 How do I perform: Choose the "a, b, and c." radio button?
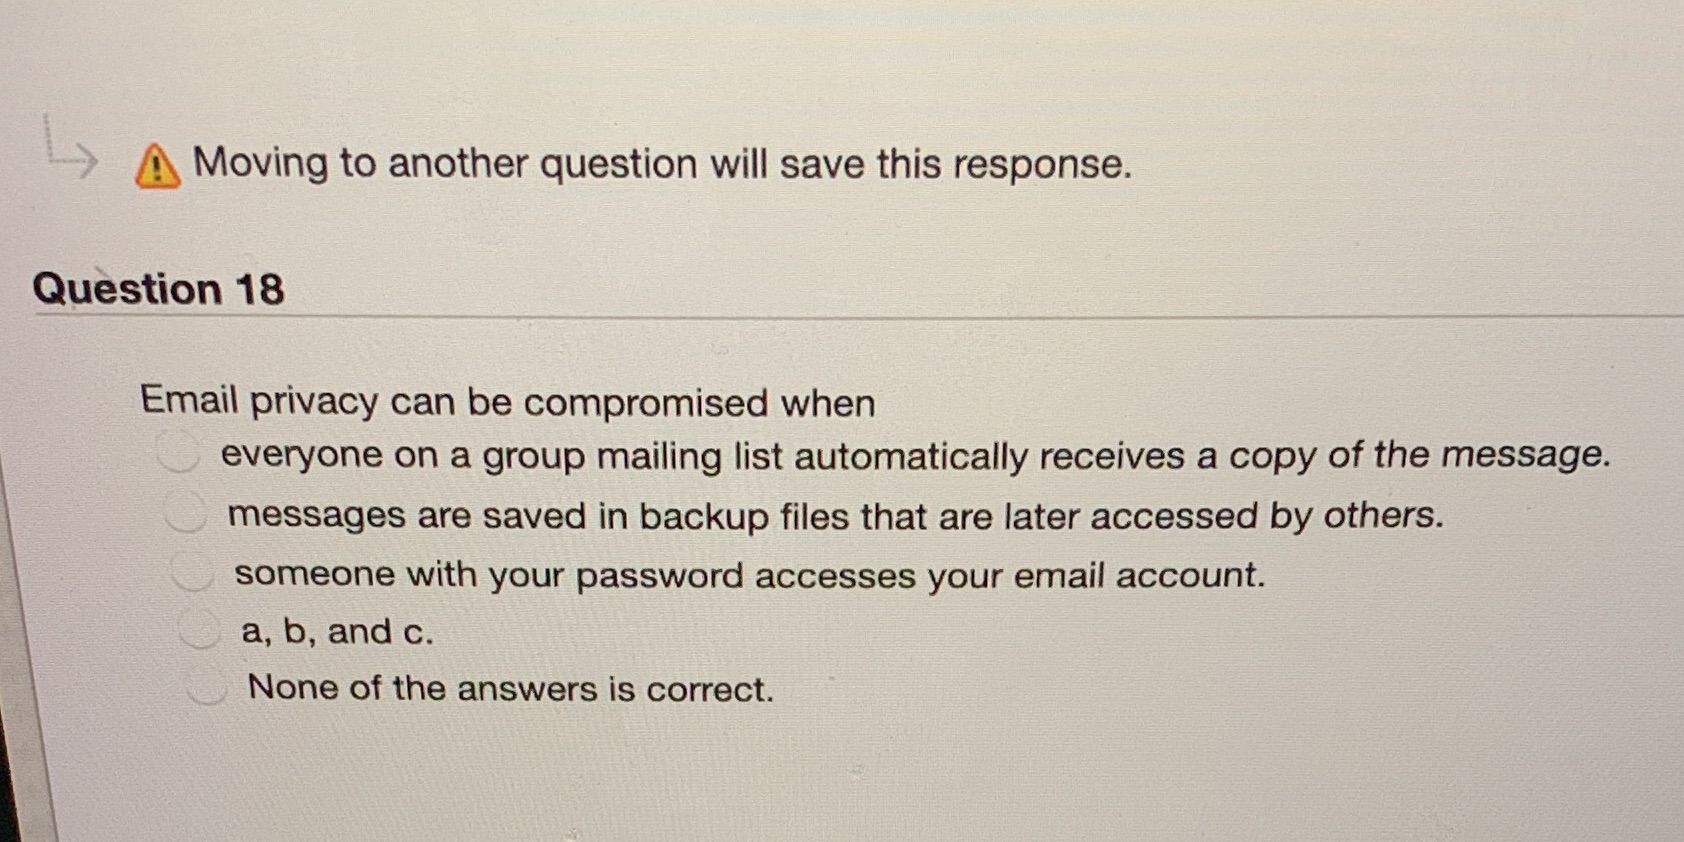200,628
